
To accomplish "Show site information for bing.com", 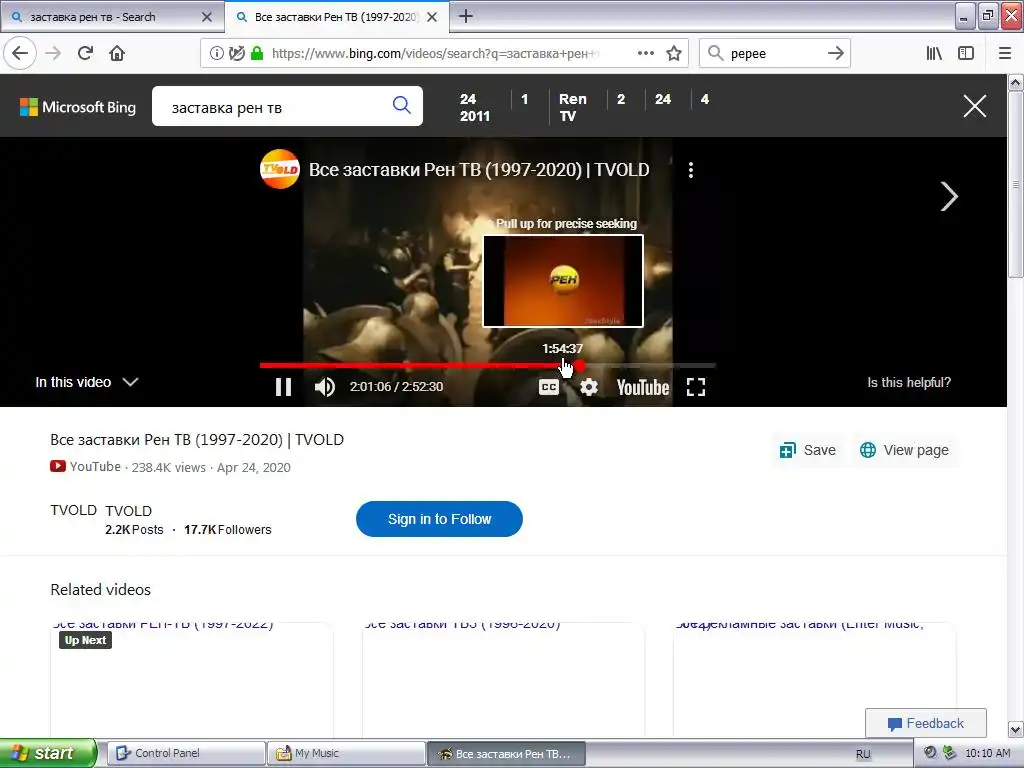I will [x=216, y=54].
